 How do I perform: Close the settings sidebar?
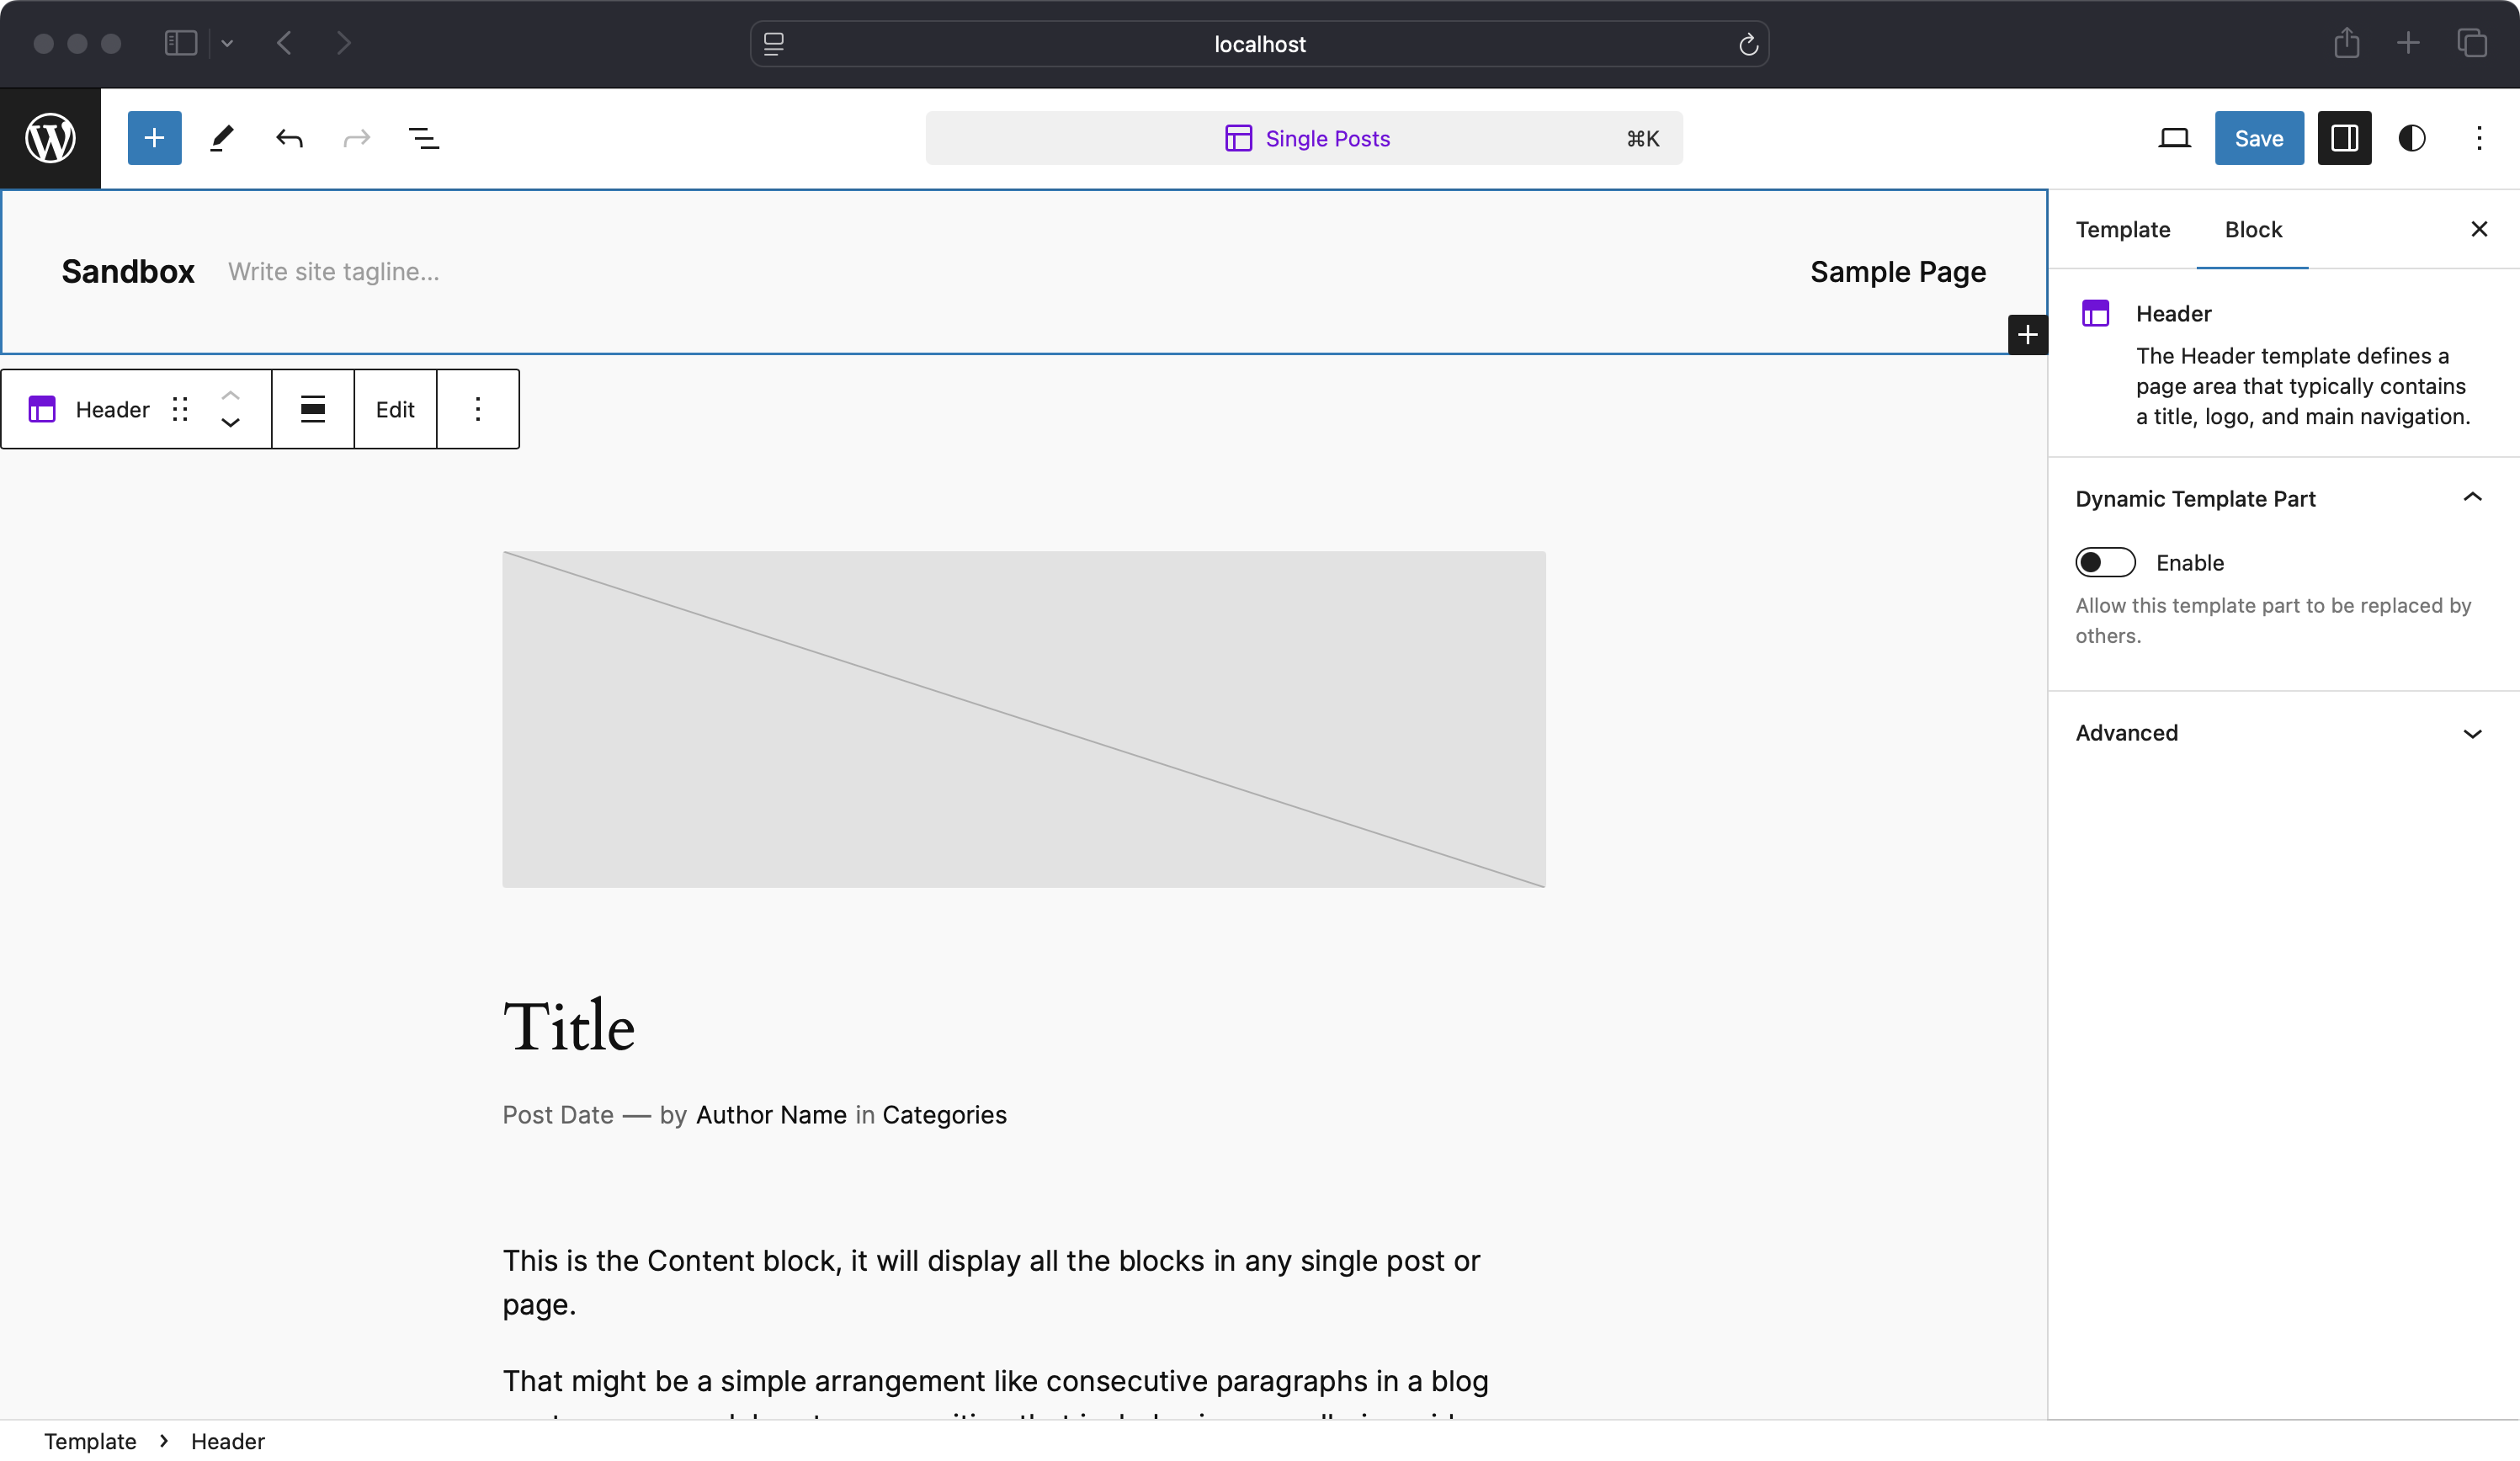[2479, 230]
